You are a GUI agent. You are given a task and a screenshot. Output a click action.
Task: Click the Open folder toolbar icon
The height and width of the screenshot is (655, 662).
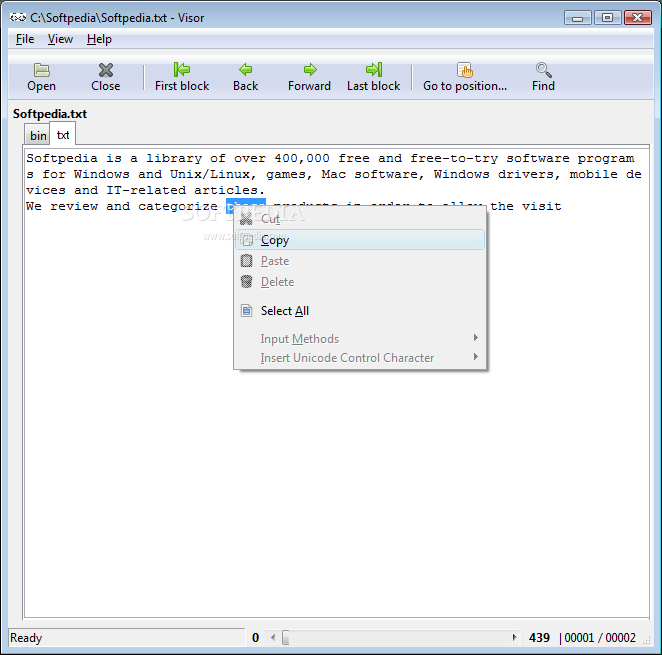pos(41,71)
